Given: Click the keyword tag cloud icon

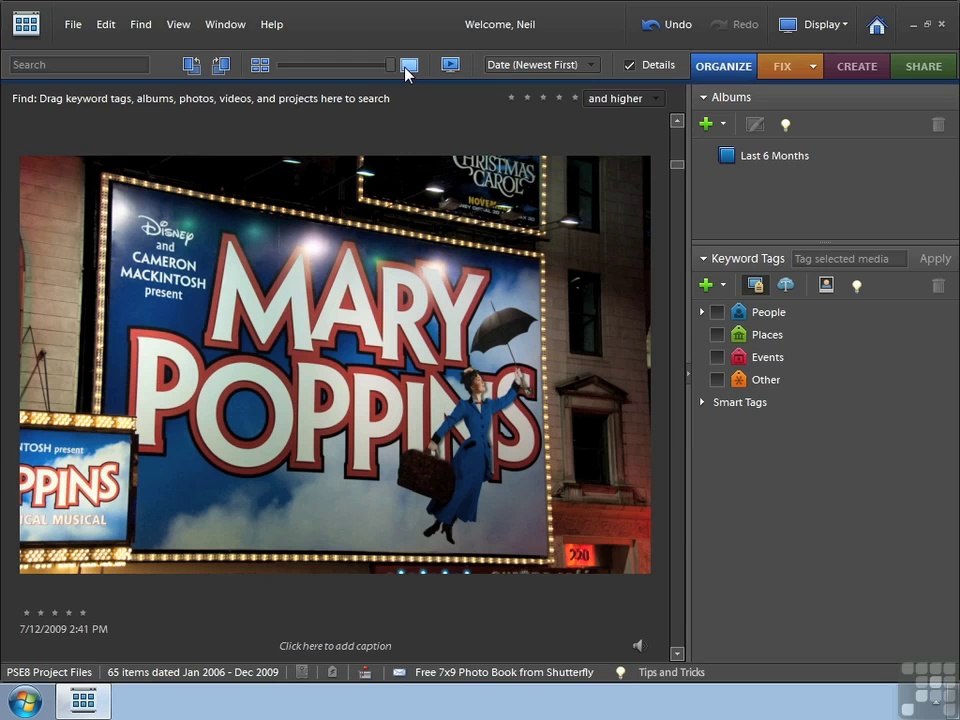Looking at the screenshot, I should coord(786,284).
